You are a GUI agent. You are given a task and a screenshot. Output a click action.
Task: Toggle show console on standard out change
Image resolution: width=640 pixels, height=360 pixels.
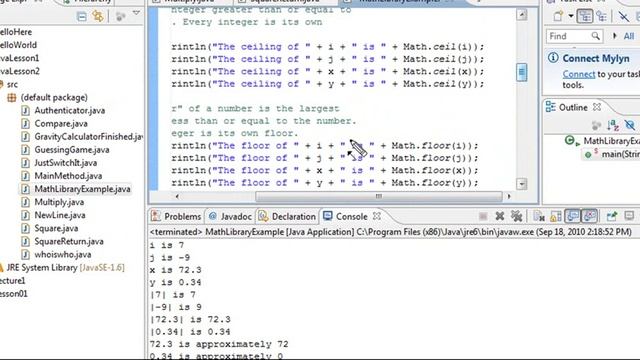coord(572,216)
